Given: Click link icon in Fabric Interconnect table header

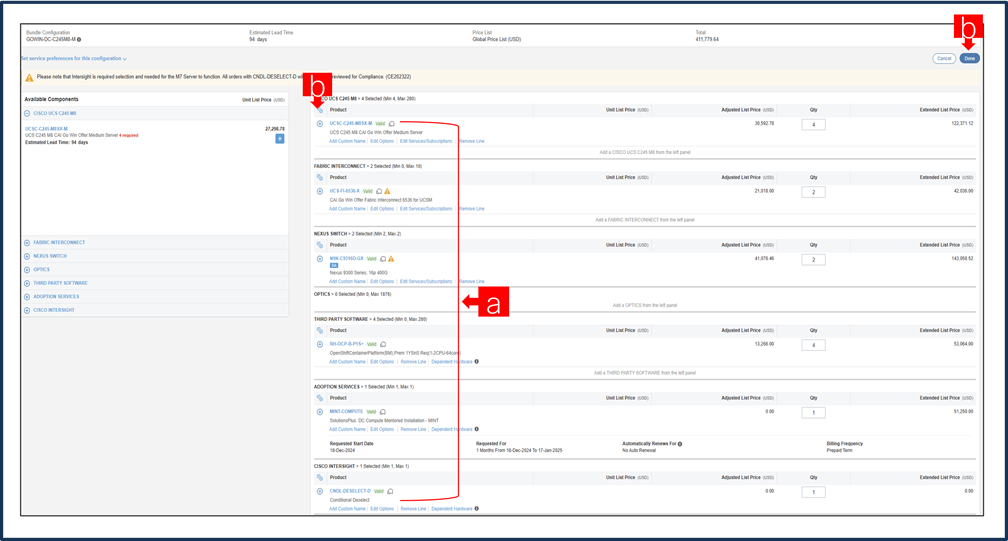Looking at the screenshot, I should (320, 177).
